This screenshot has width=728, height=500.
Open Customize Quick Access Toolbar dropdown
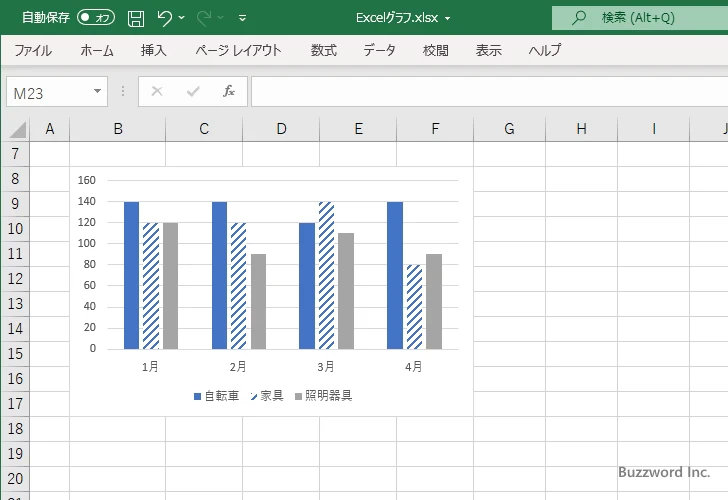pyautogui.click(x=242, y=18)
